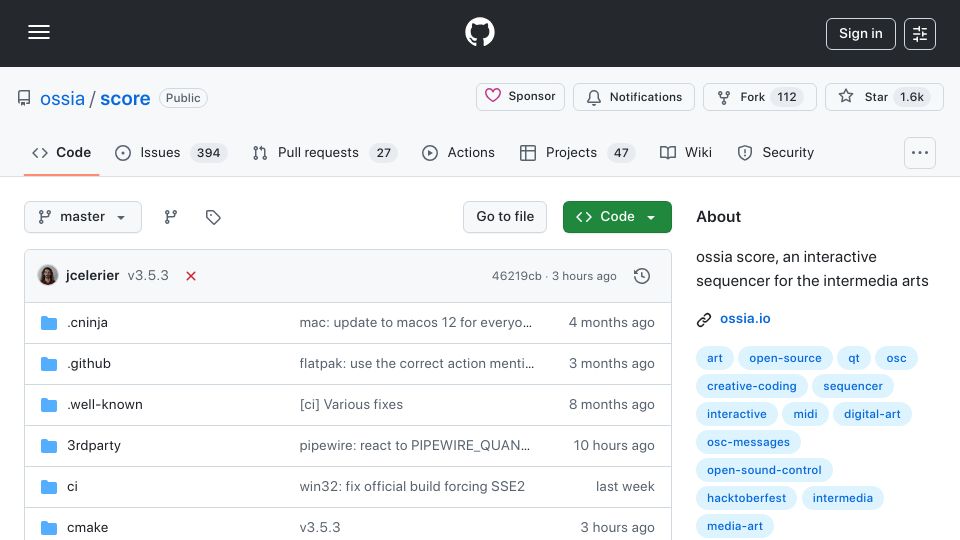Select the digital-art topic tag
The width and height of the screenshot is (960, 540).
[x=872, y=414]
